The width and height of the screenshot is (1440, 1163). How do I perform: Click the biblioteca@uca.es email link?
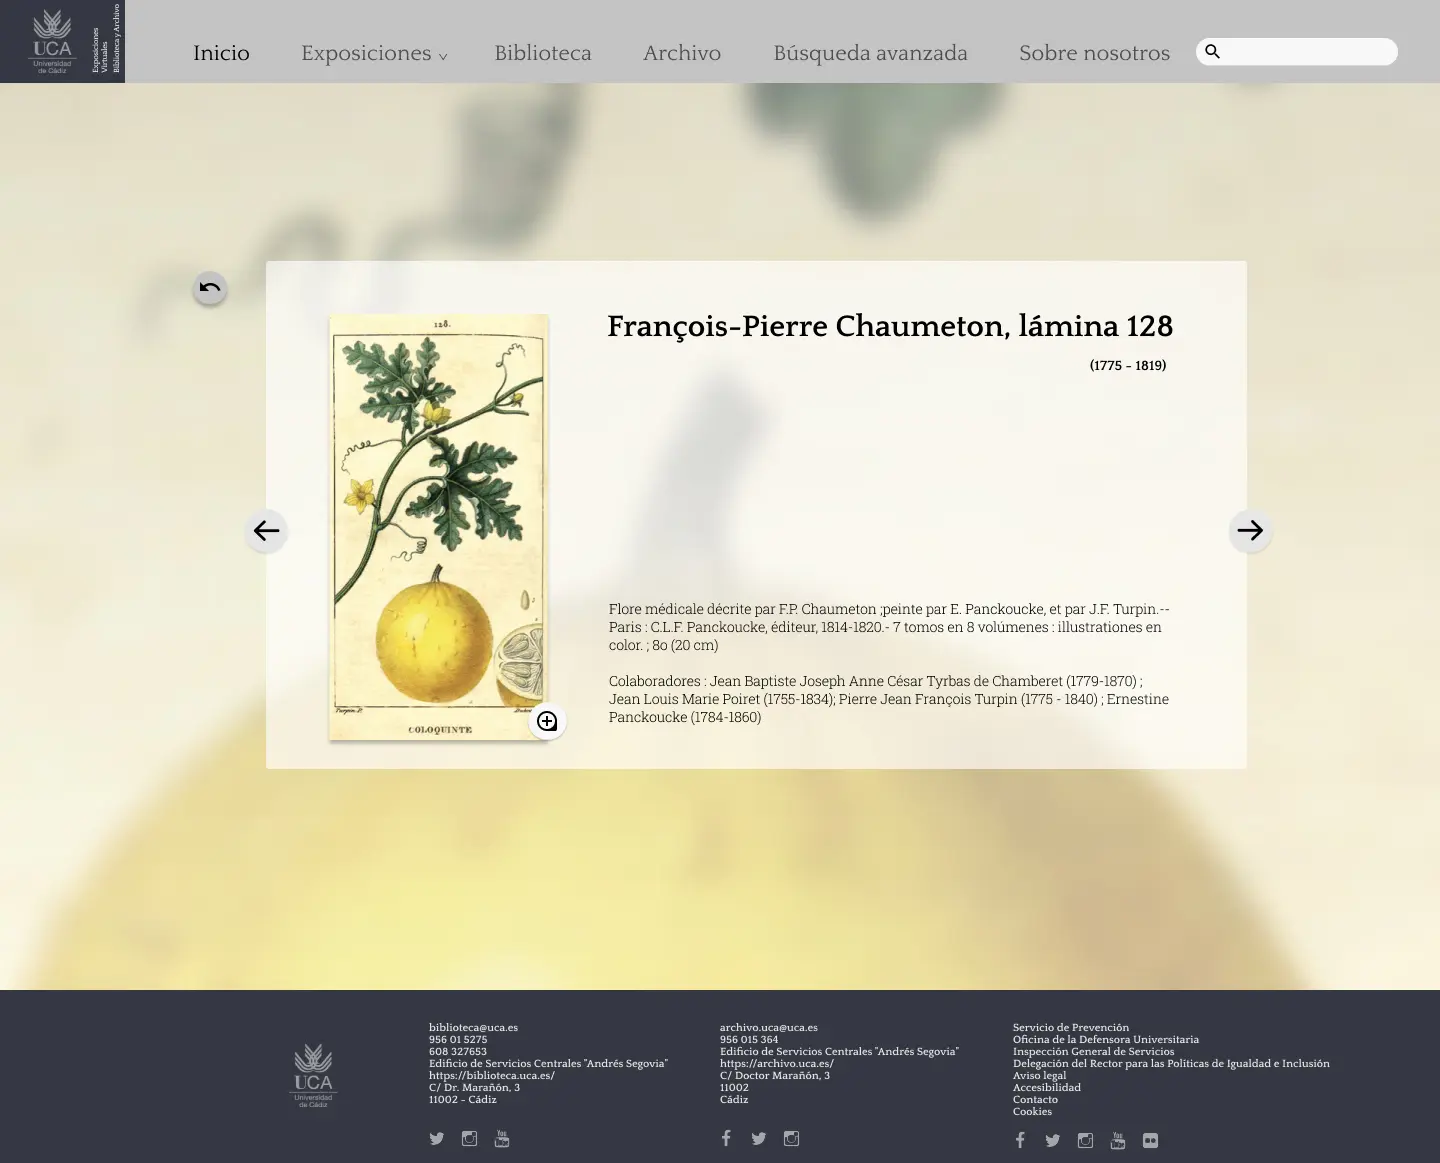click(x=473, y=1027)
